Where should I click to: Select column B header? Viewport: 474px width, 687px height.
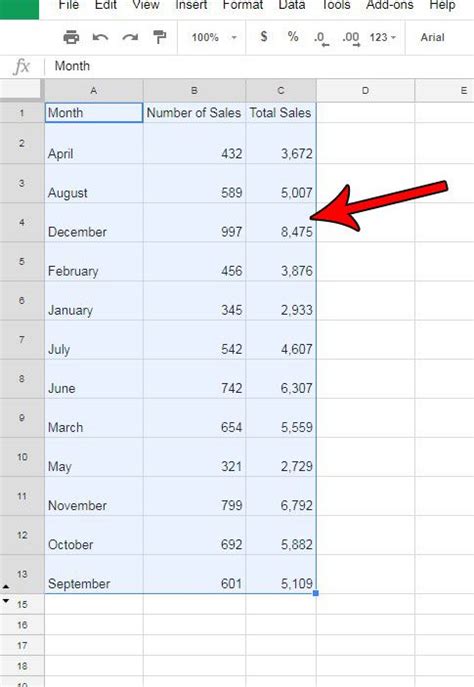coord(194,91)
